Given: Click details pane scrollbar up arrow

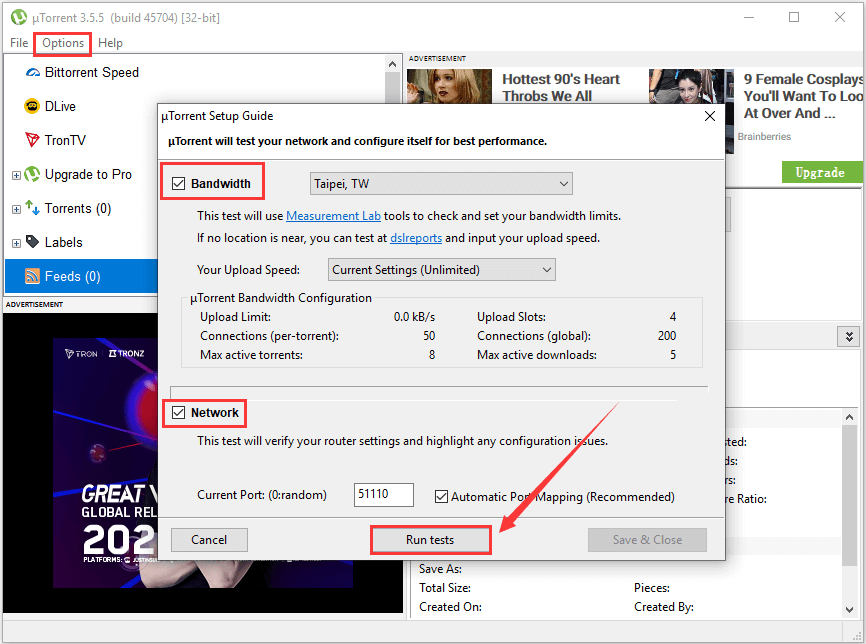Looking at the screenshot, I should point(849,418).
